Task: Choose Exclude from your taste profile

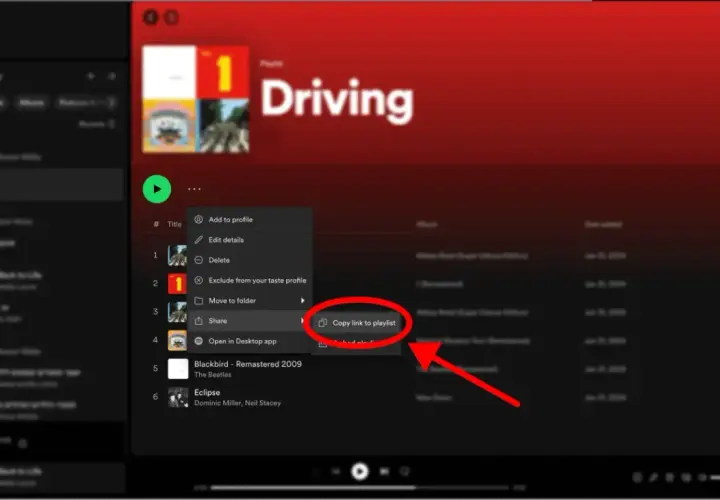Action: (x=257, y=280)
